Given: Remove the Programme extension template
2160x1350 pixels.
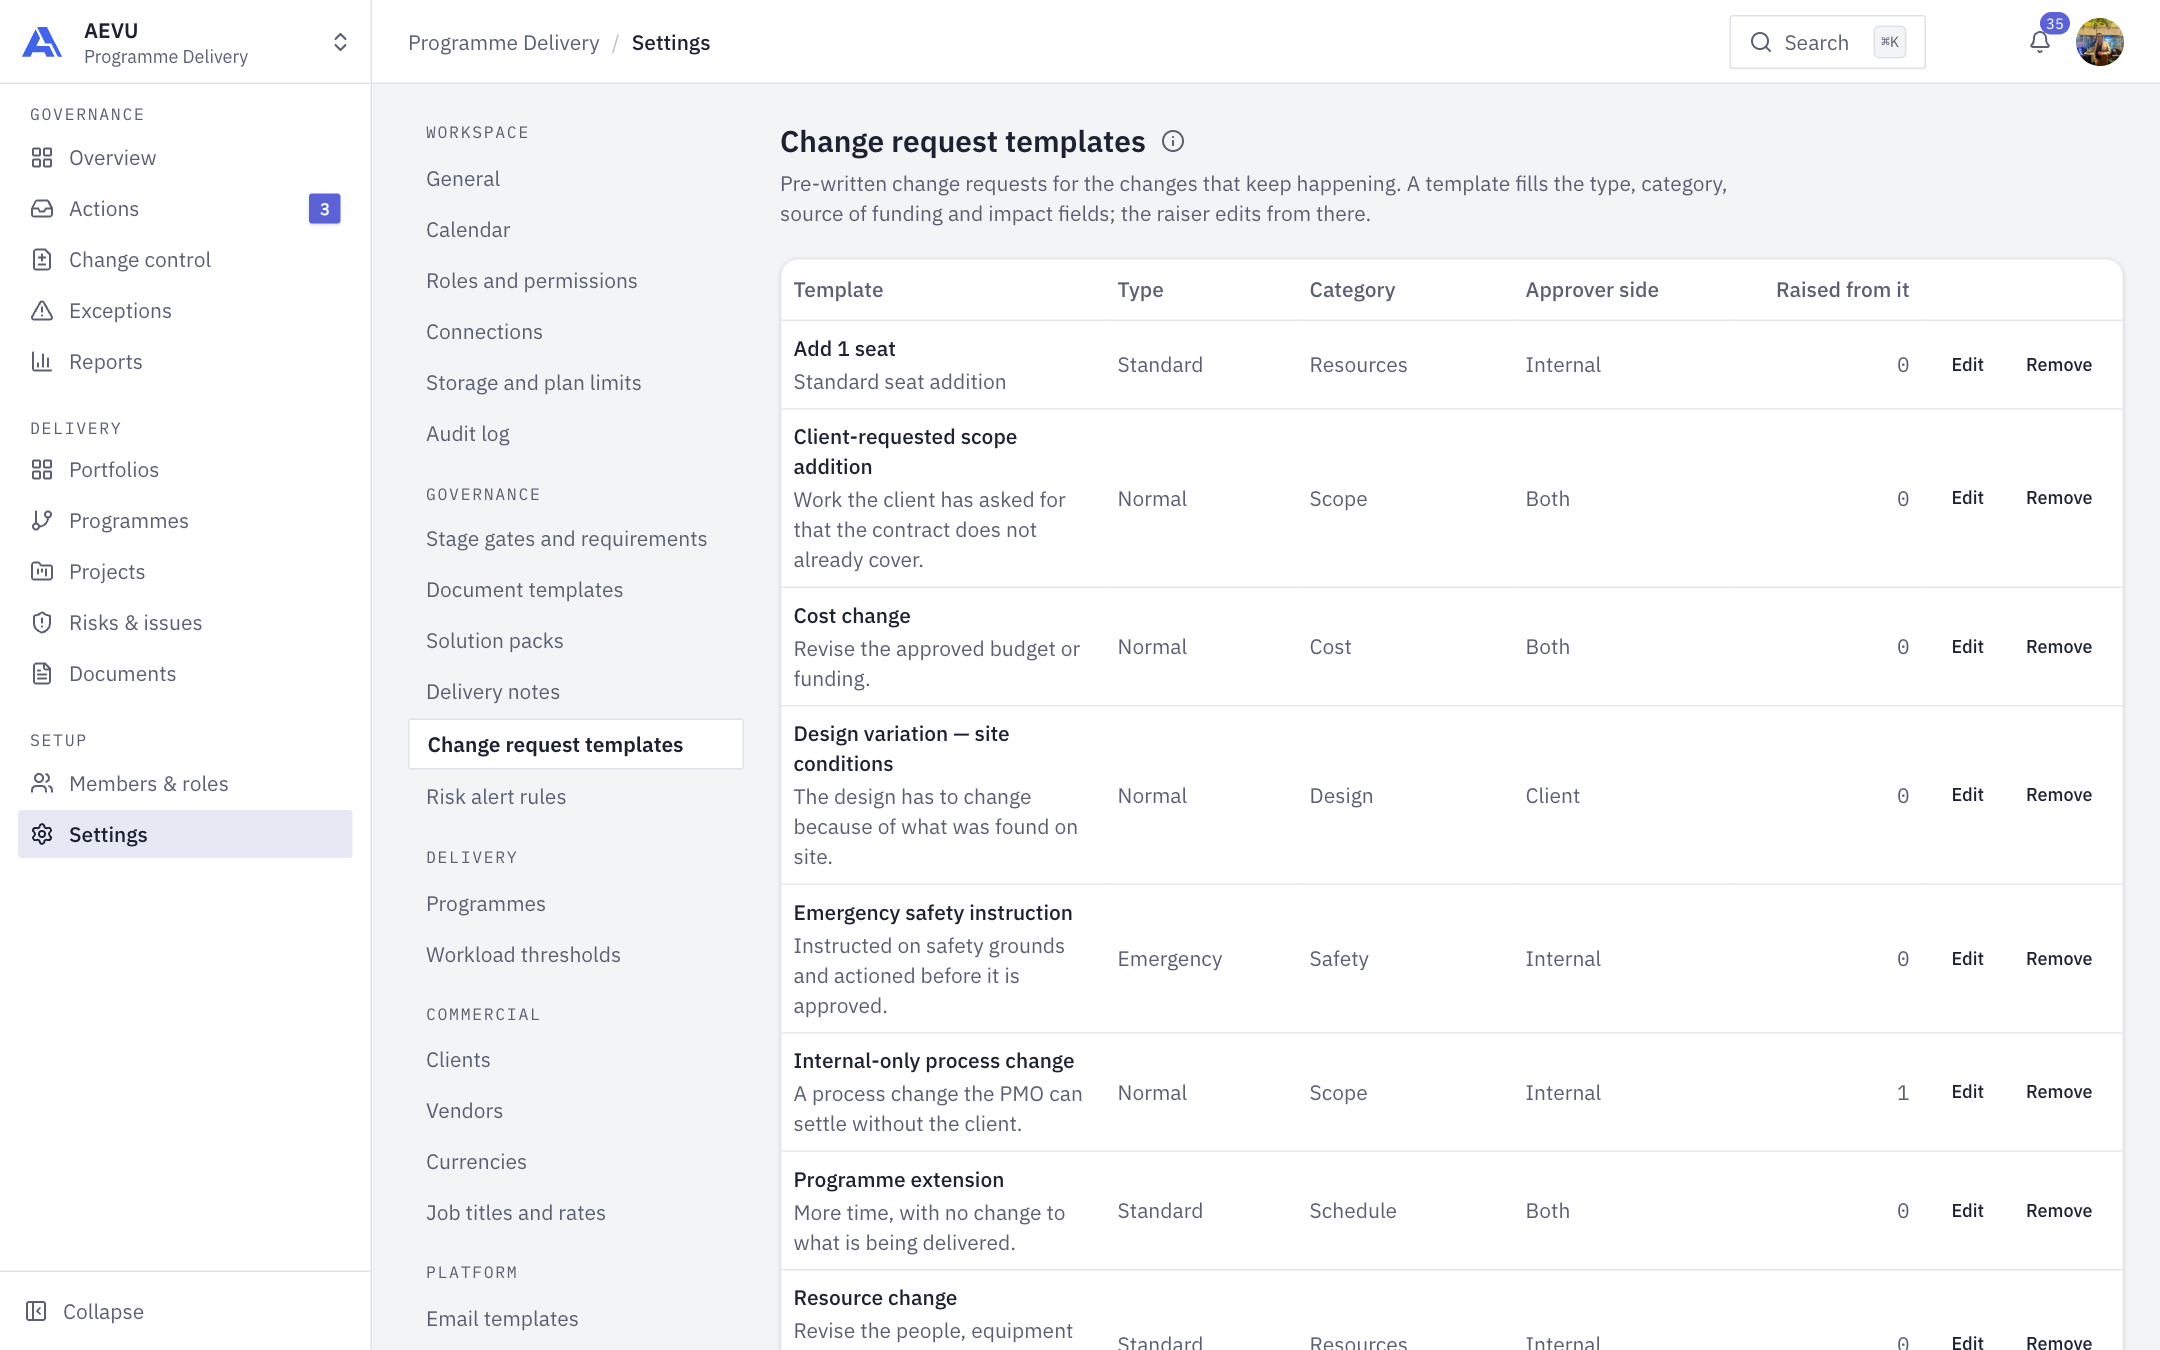Looking at the screenshot, I should [2059, 1211].
